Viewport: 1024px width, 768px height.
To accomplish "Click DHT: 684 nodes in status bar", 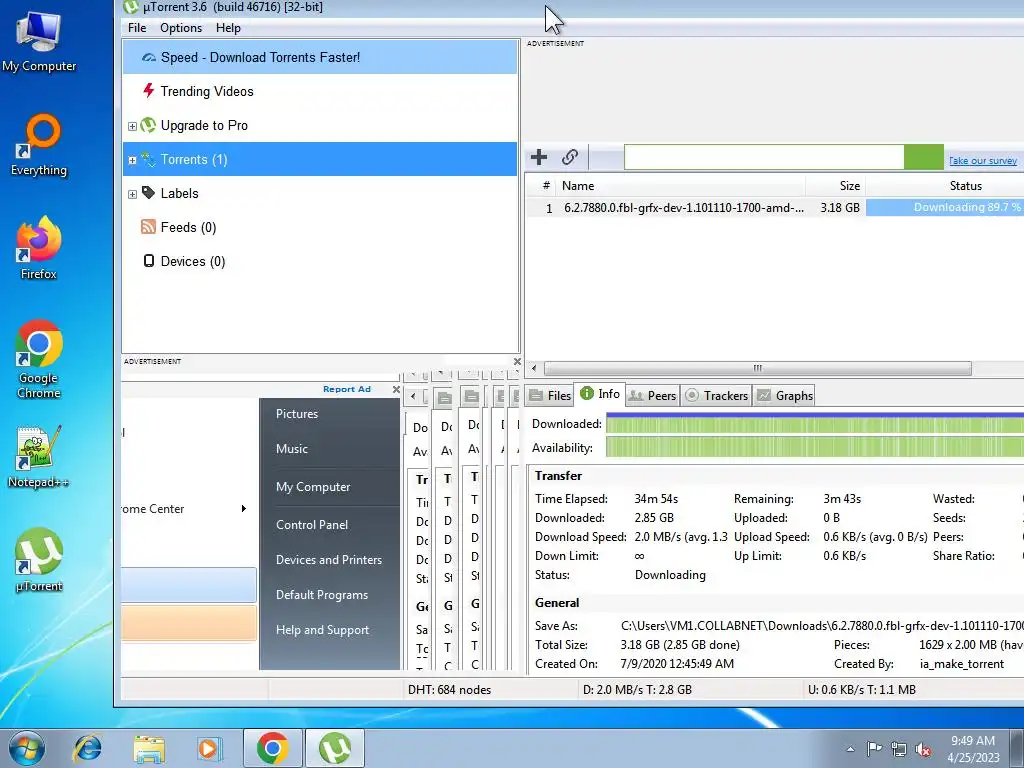I will [449, 690].
